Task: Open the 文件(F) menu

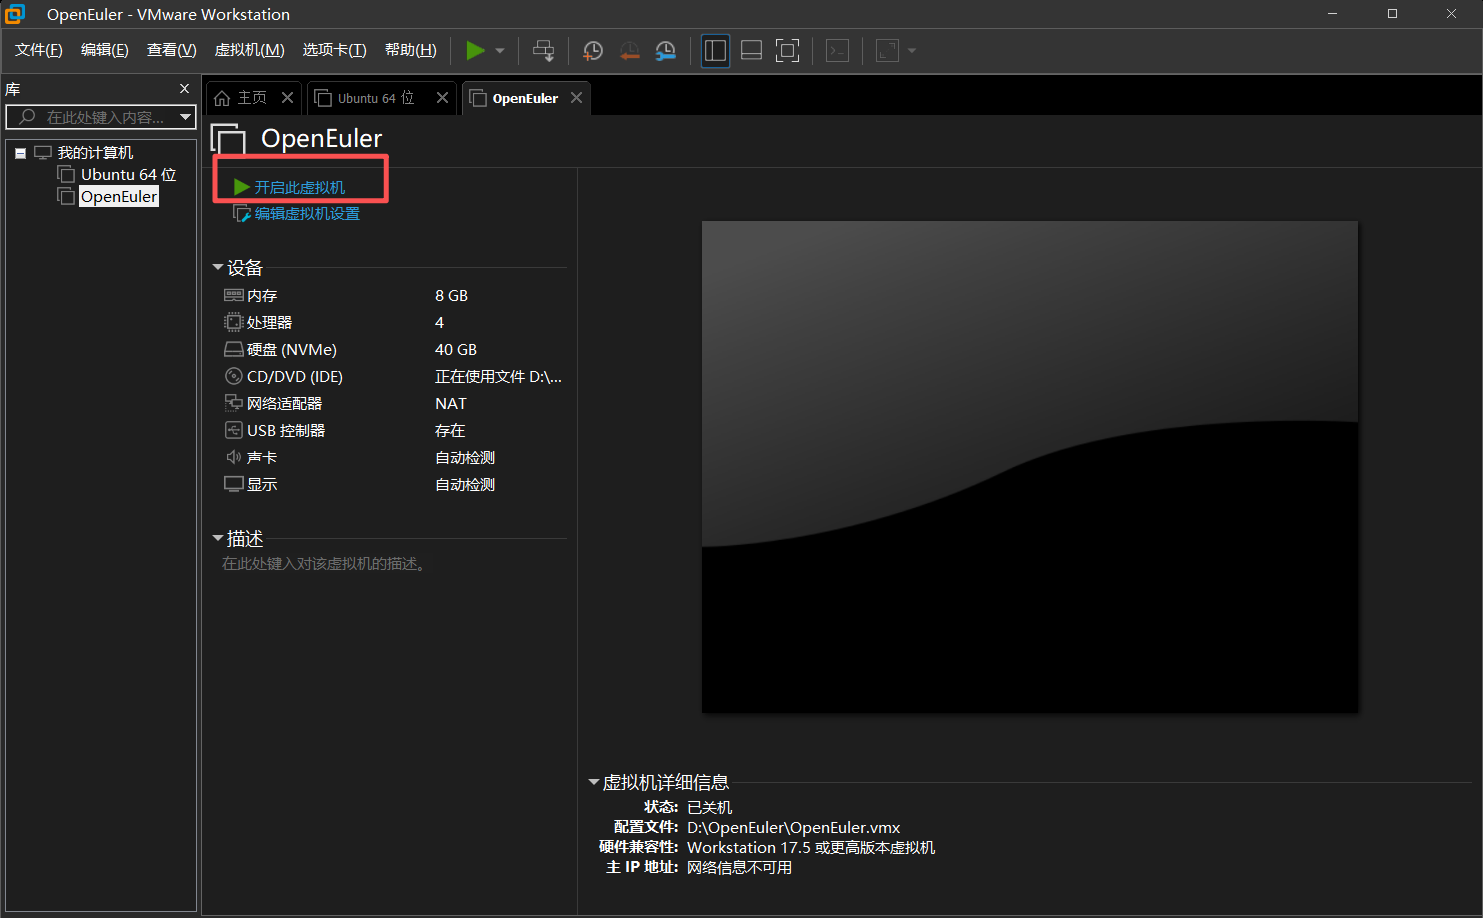Action: 39,50
